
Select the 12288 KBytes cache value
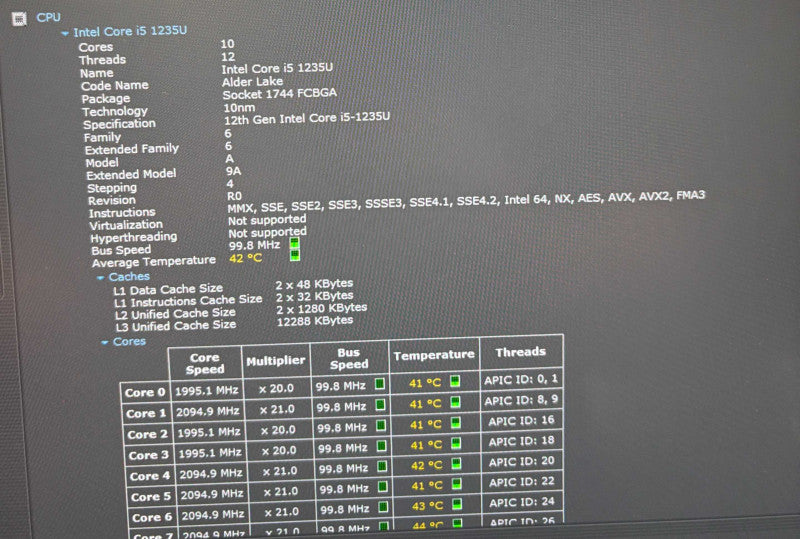pos(315,321)
